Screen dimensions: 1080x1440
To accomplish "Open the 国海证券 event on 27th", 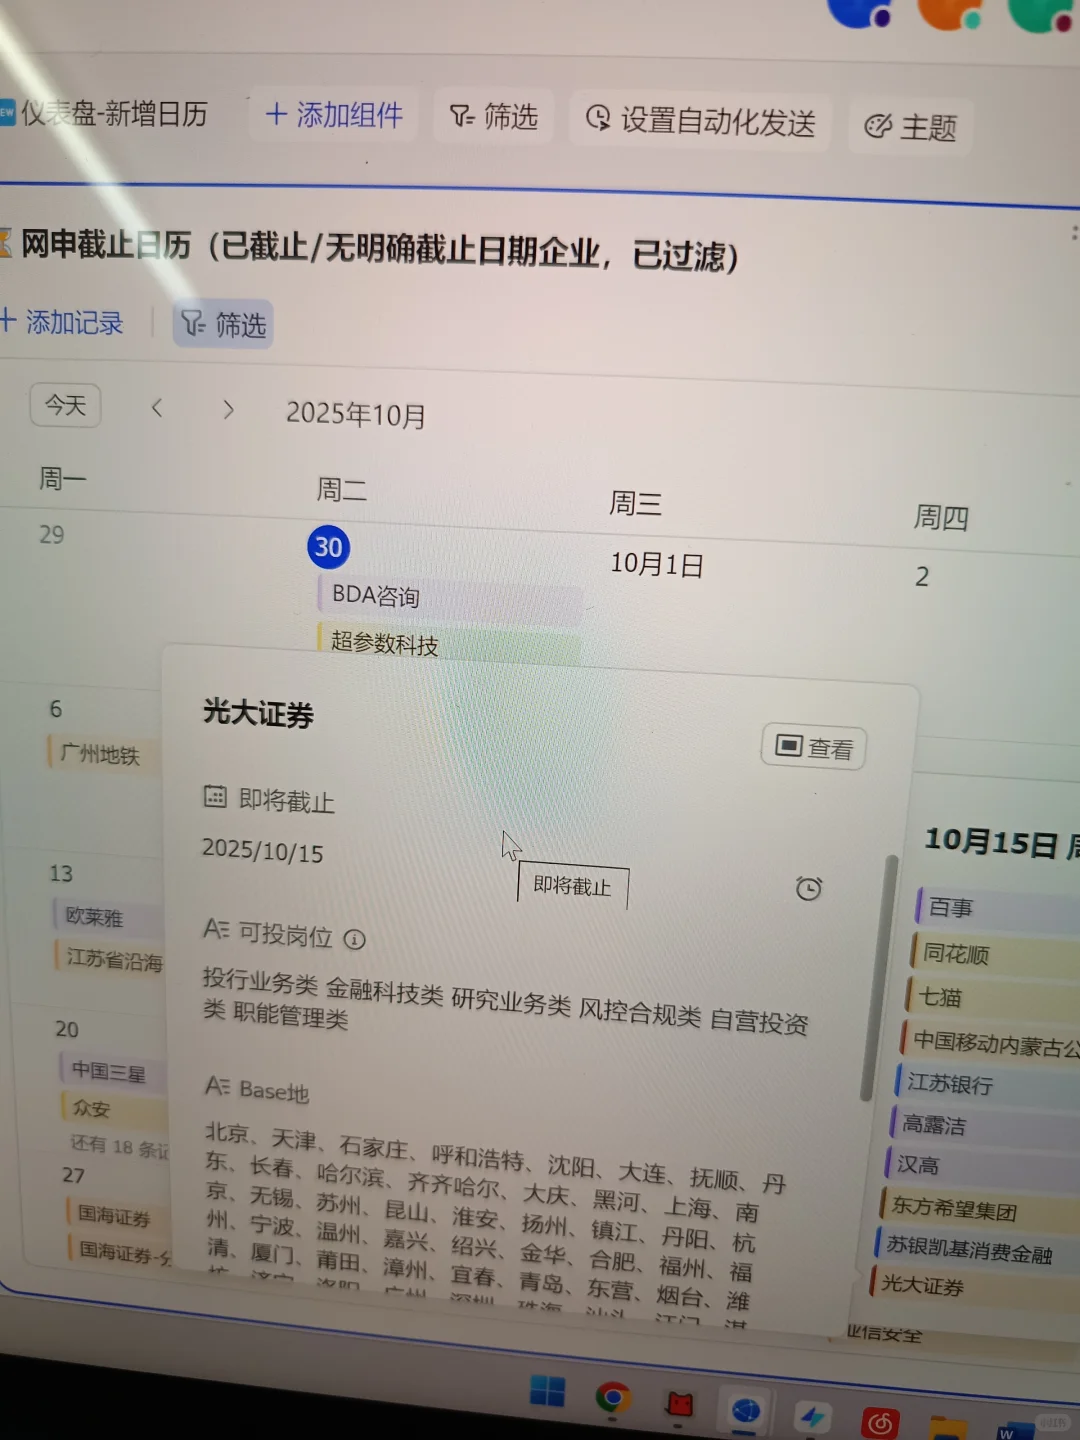I will [x=120, y=1216].
